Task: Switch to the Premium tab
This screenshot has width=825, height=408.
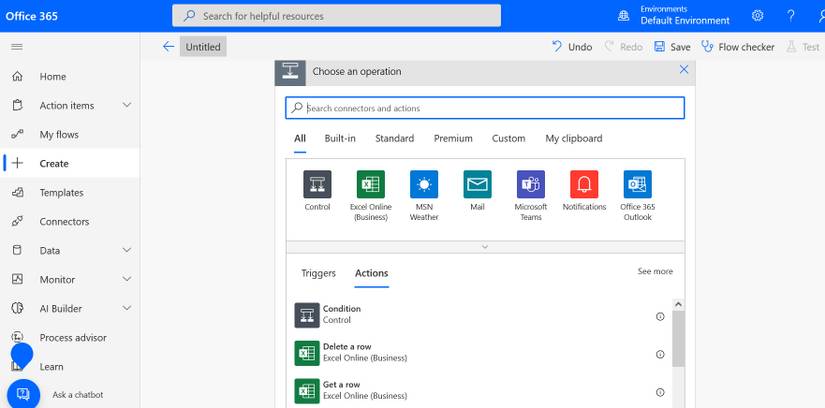Action: click(x=453, y=138)
